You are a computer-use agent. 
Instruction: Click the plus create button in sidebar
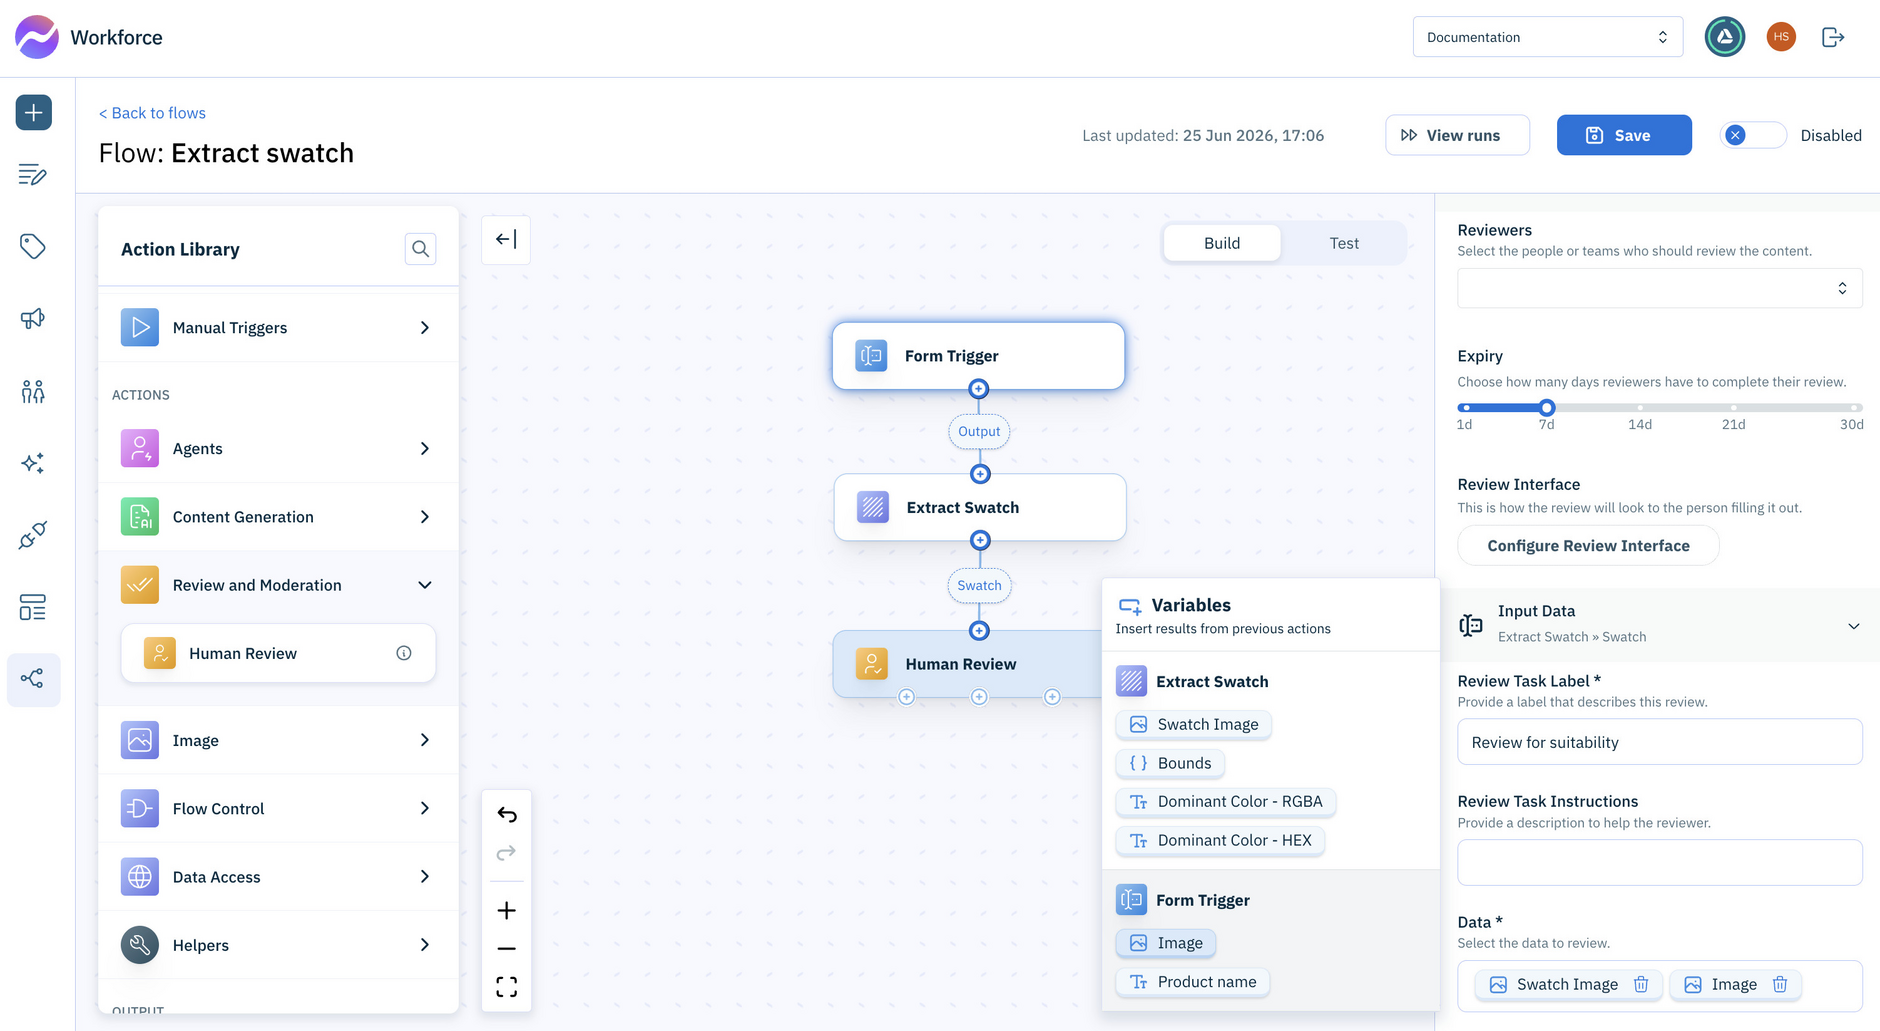click(33, 112)
